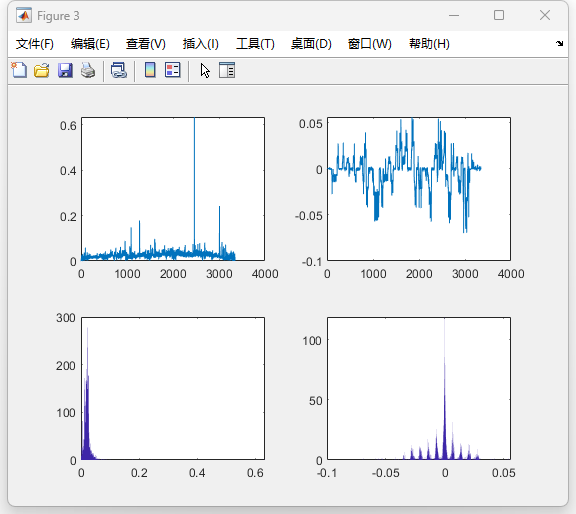Viewport: 576px width, 514px height.
Task: Click the Link Plot toolbar icon
Action: [119, 70]
